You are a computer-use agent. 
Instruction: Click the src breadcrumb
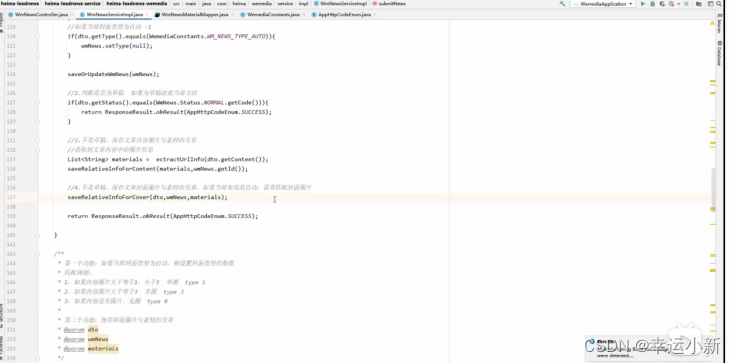(x=176, y=4)
